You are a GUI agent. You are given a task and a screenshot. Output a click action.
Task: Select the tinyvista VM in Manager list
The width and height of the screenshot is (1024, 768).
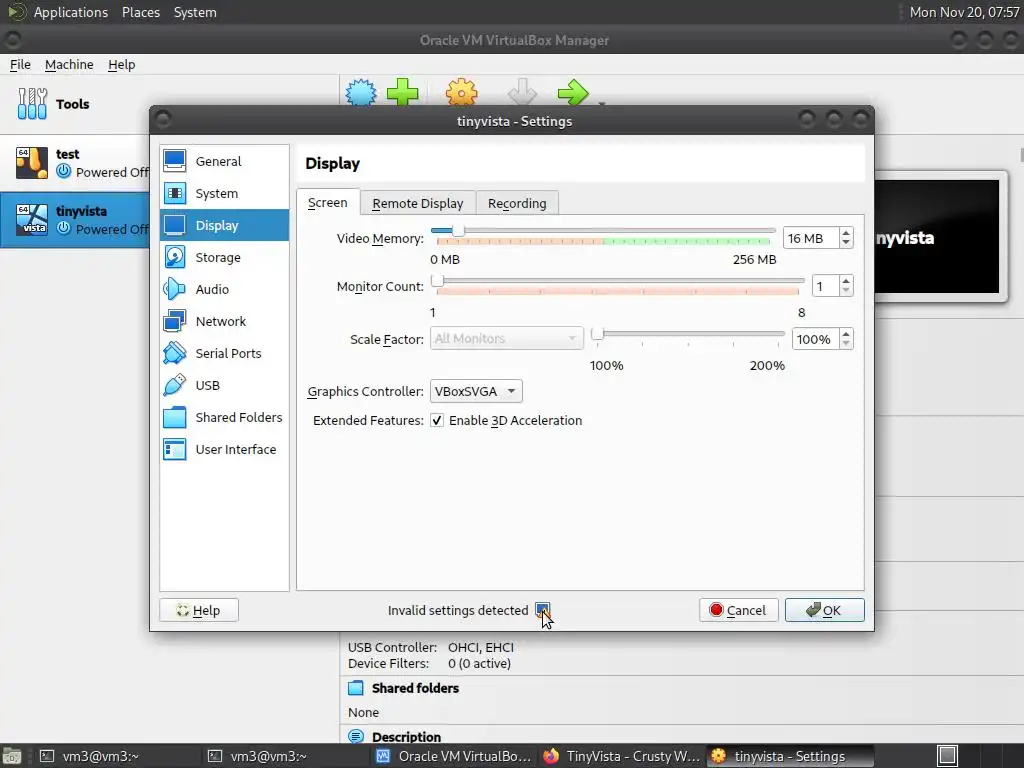pos(75,220)
